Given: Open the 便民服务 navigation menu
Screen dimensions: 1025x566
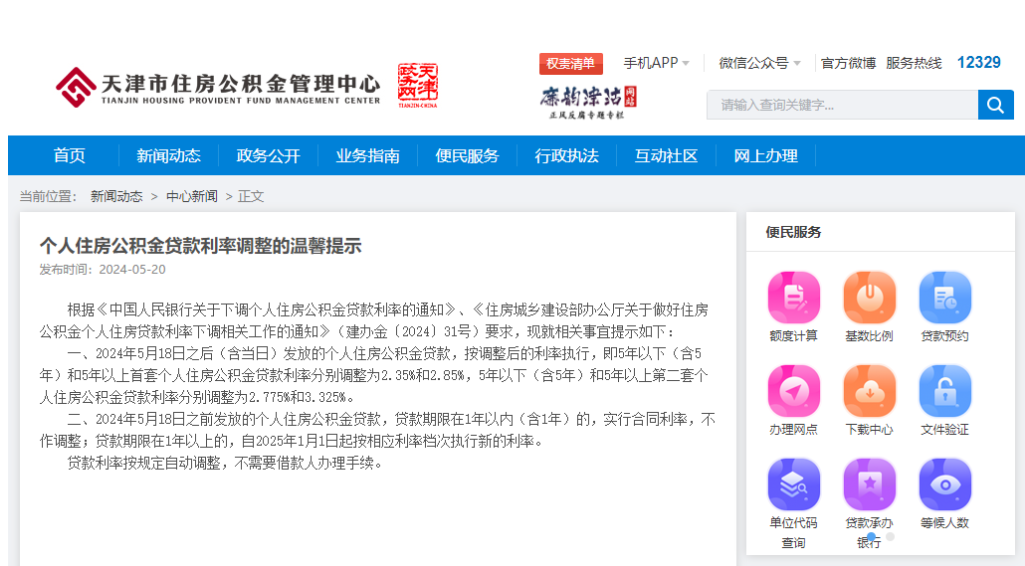Looking at the screenshot, I should 467,156.
